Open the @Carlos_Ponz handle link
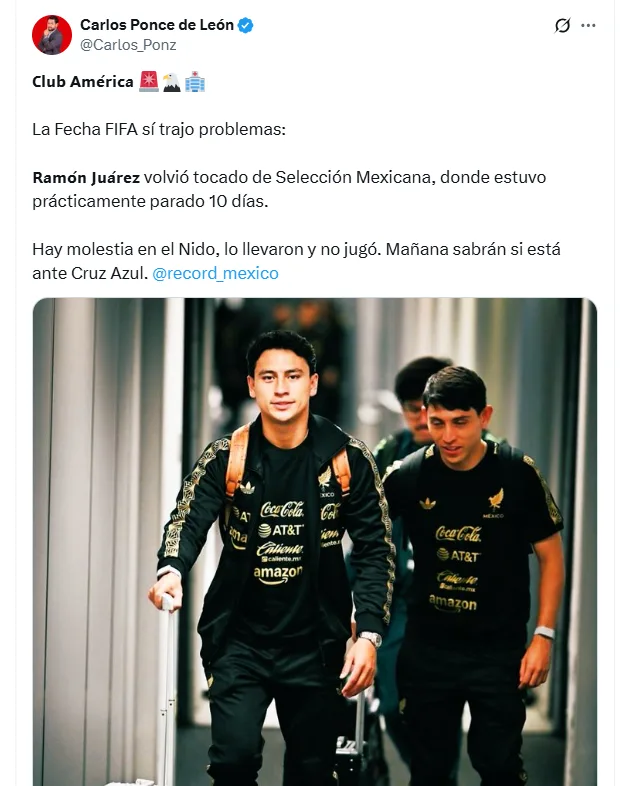The image size is (627, 786). coord(128,45)
